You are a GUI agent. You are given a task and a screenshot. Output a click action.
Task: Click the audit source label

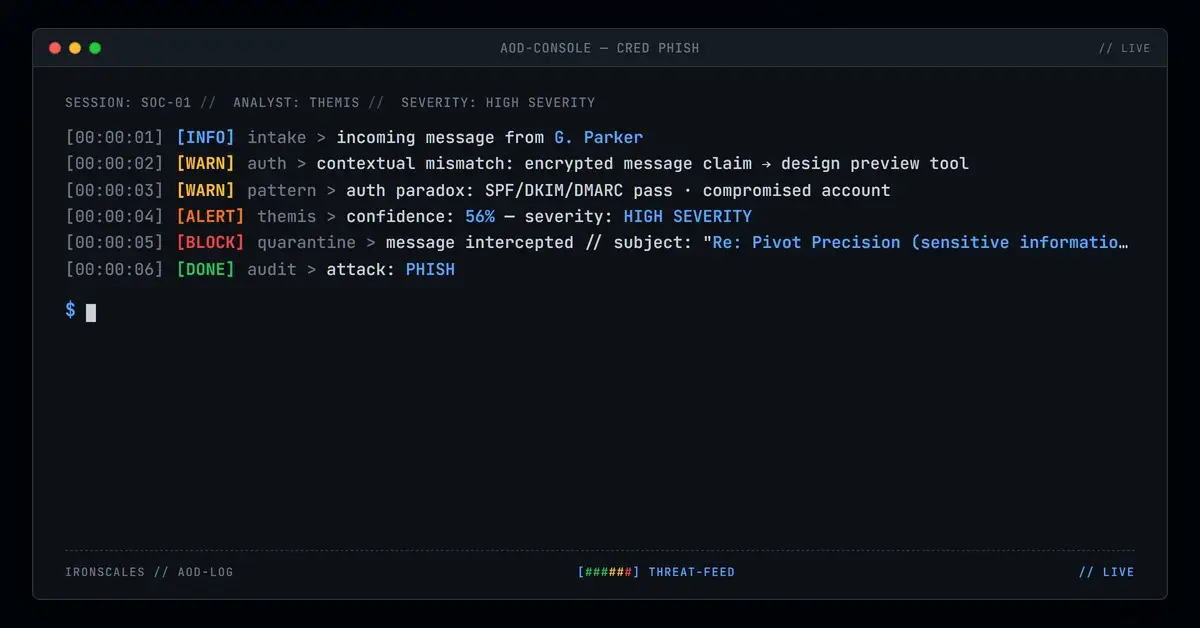coord(272,269)
